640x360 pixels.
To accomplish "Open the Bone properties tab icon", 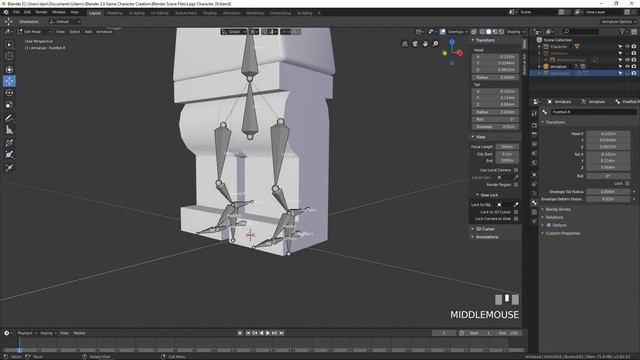I will pos(534,202).
